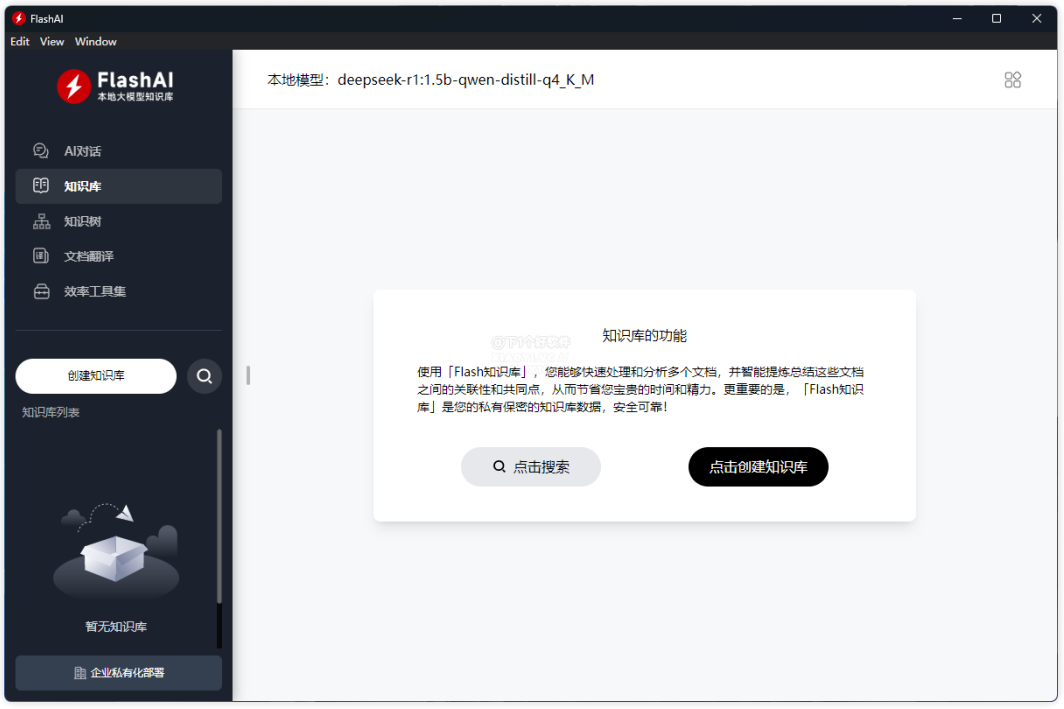Collapse sidebar using the vertical divider handle

click(x=248, y=376)
